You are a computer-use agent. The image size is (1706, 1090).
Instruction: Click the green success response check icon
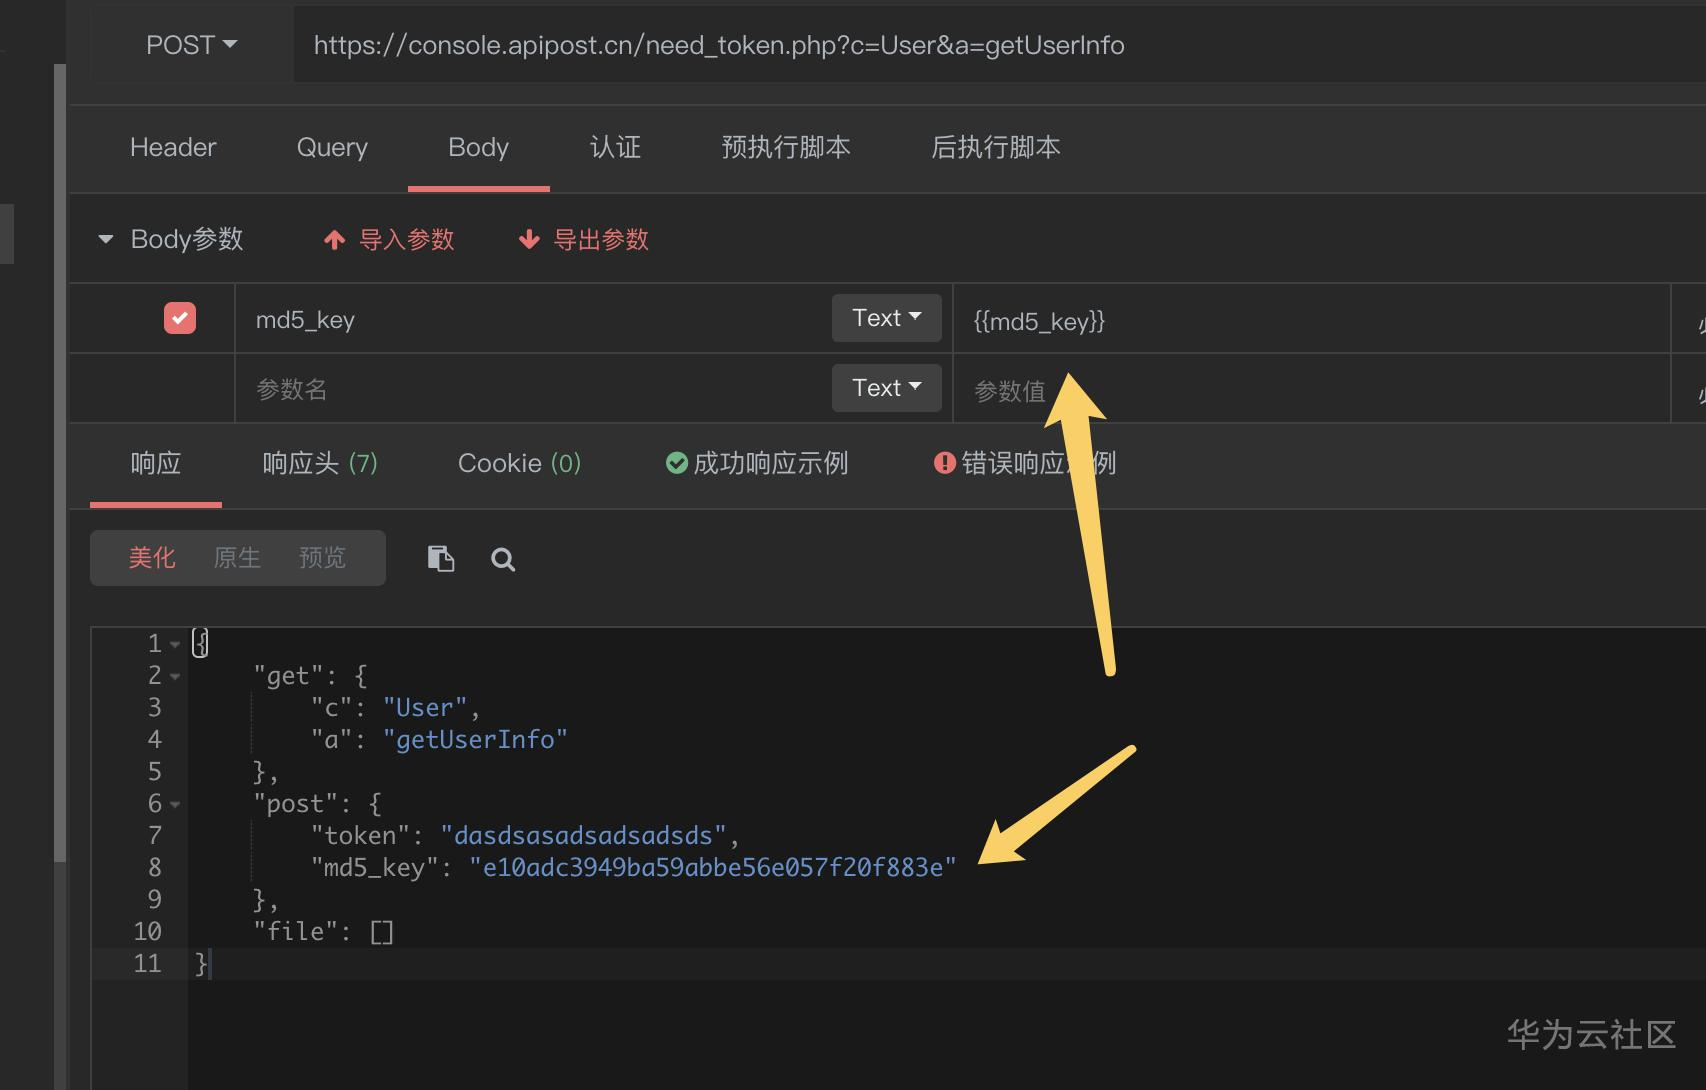(x=677, y=463)
